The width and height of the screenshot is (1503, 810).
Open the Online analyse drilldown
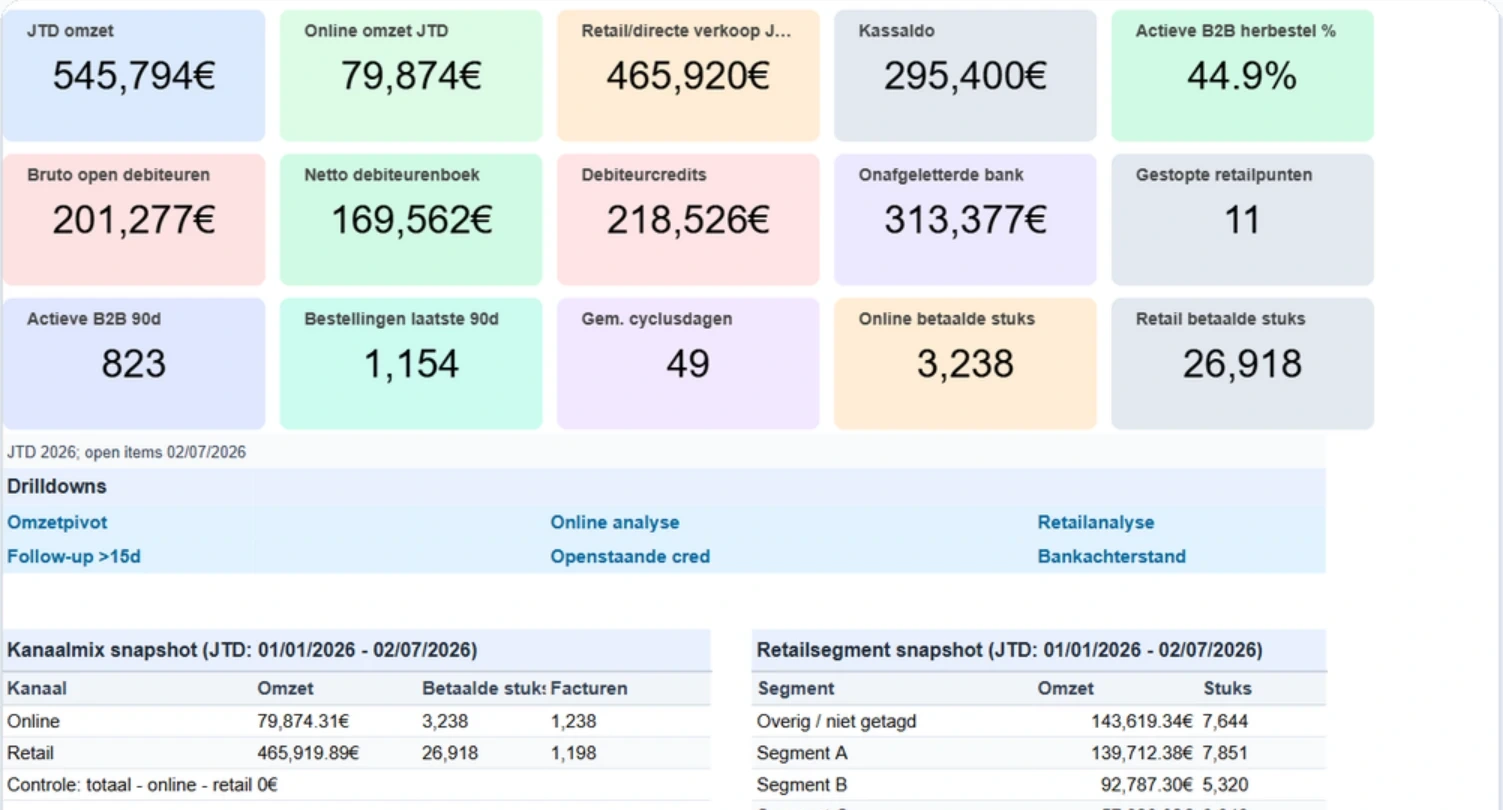(615, 522)
